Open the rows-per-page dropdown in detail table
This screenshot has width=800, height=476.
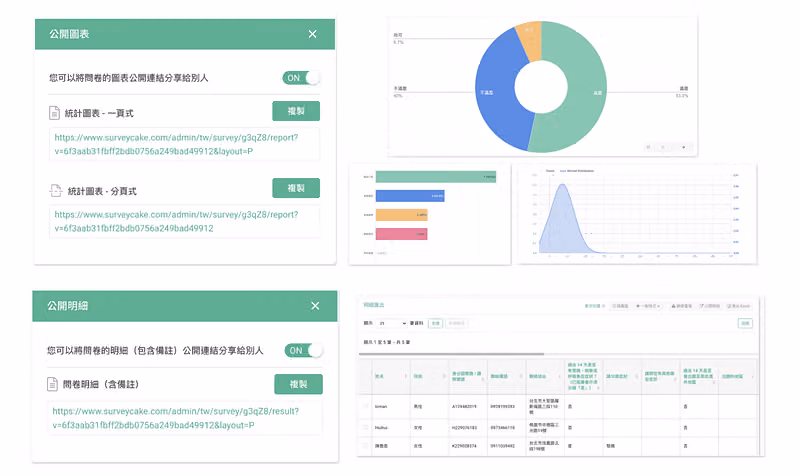(x=392, y=323)
